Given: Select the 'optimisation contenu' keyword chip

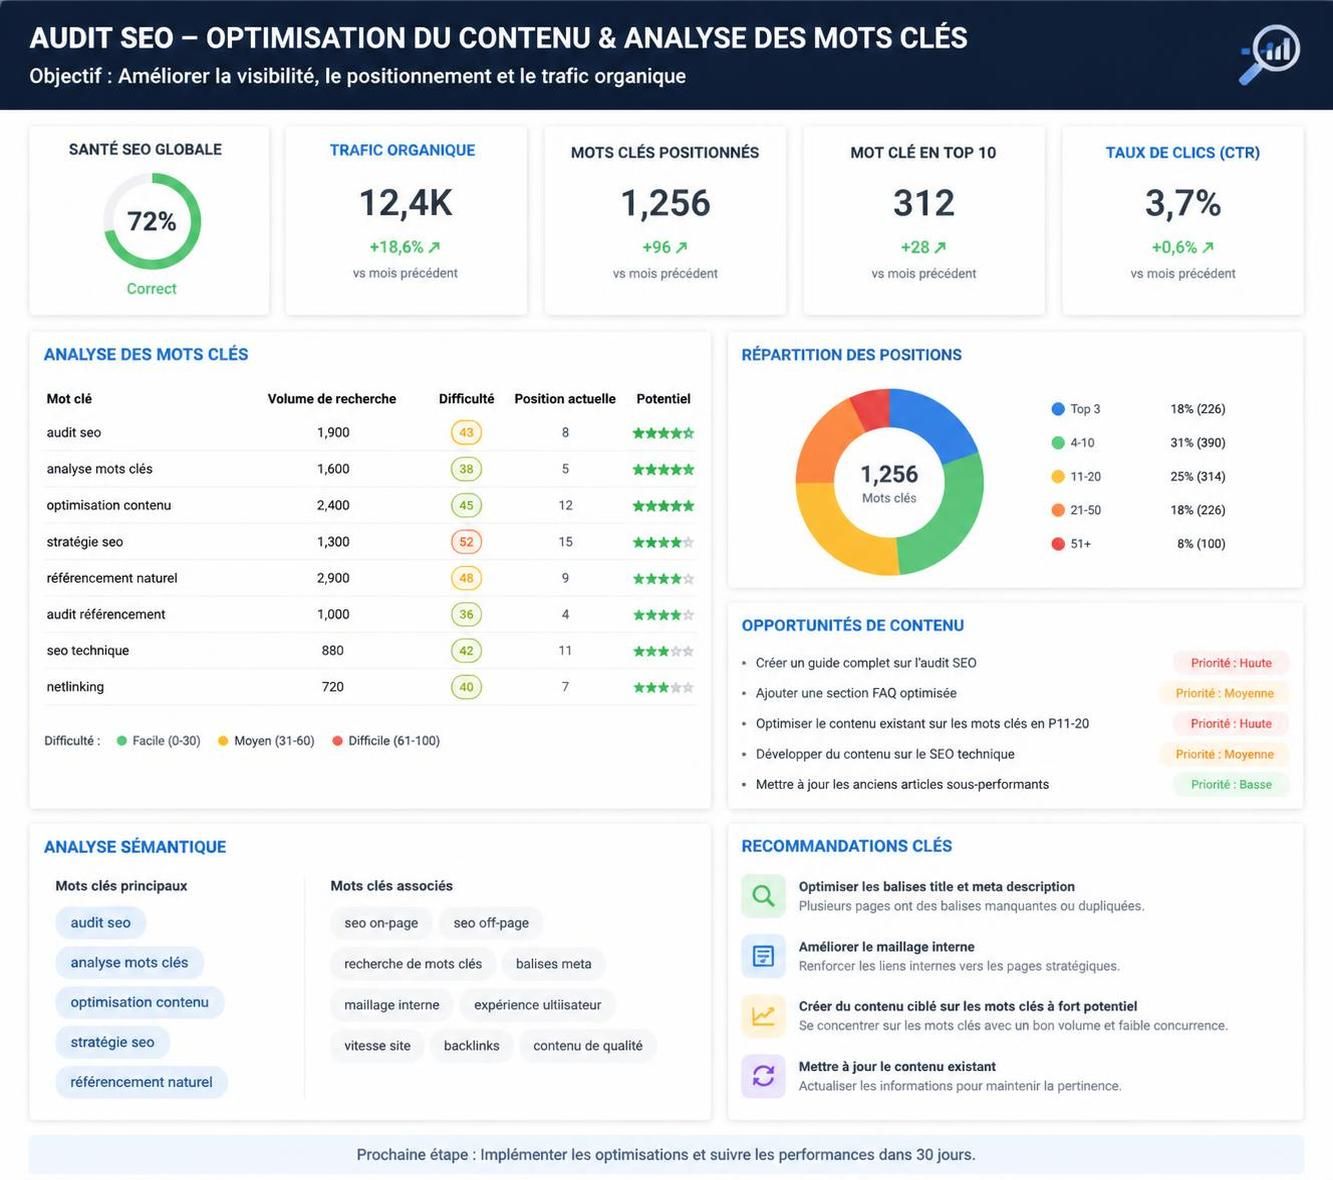Looking at the screenshot, I should click(x=140, y=1002).
